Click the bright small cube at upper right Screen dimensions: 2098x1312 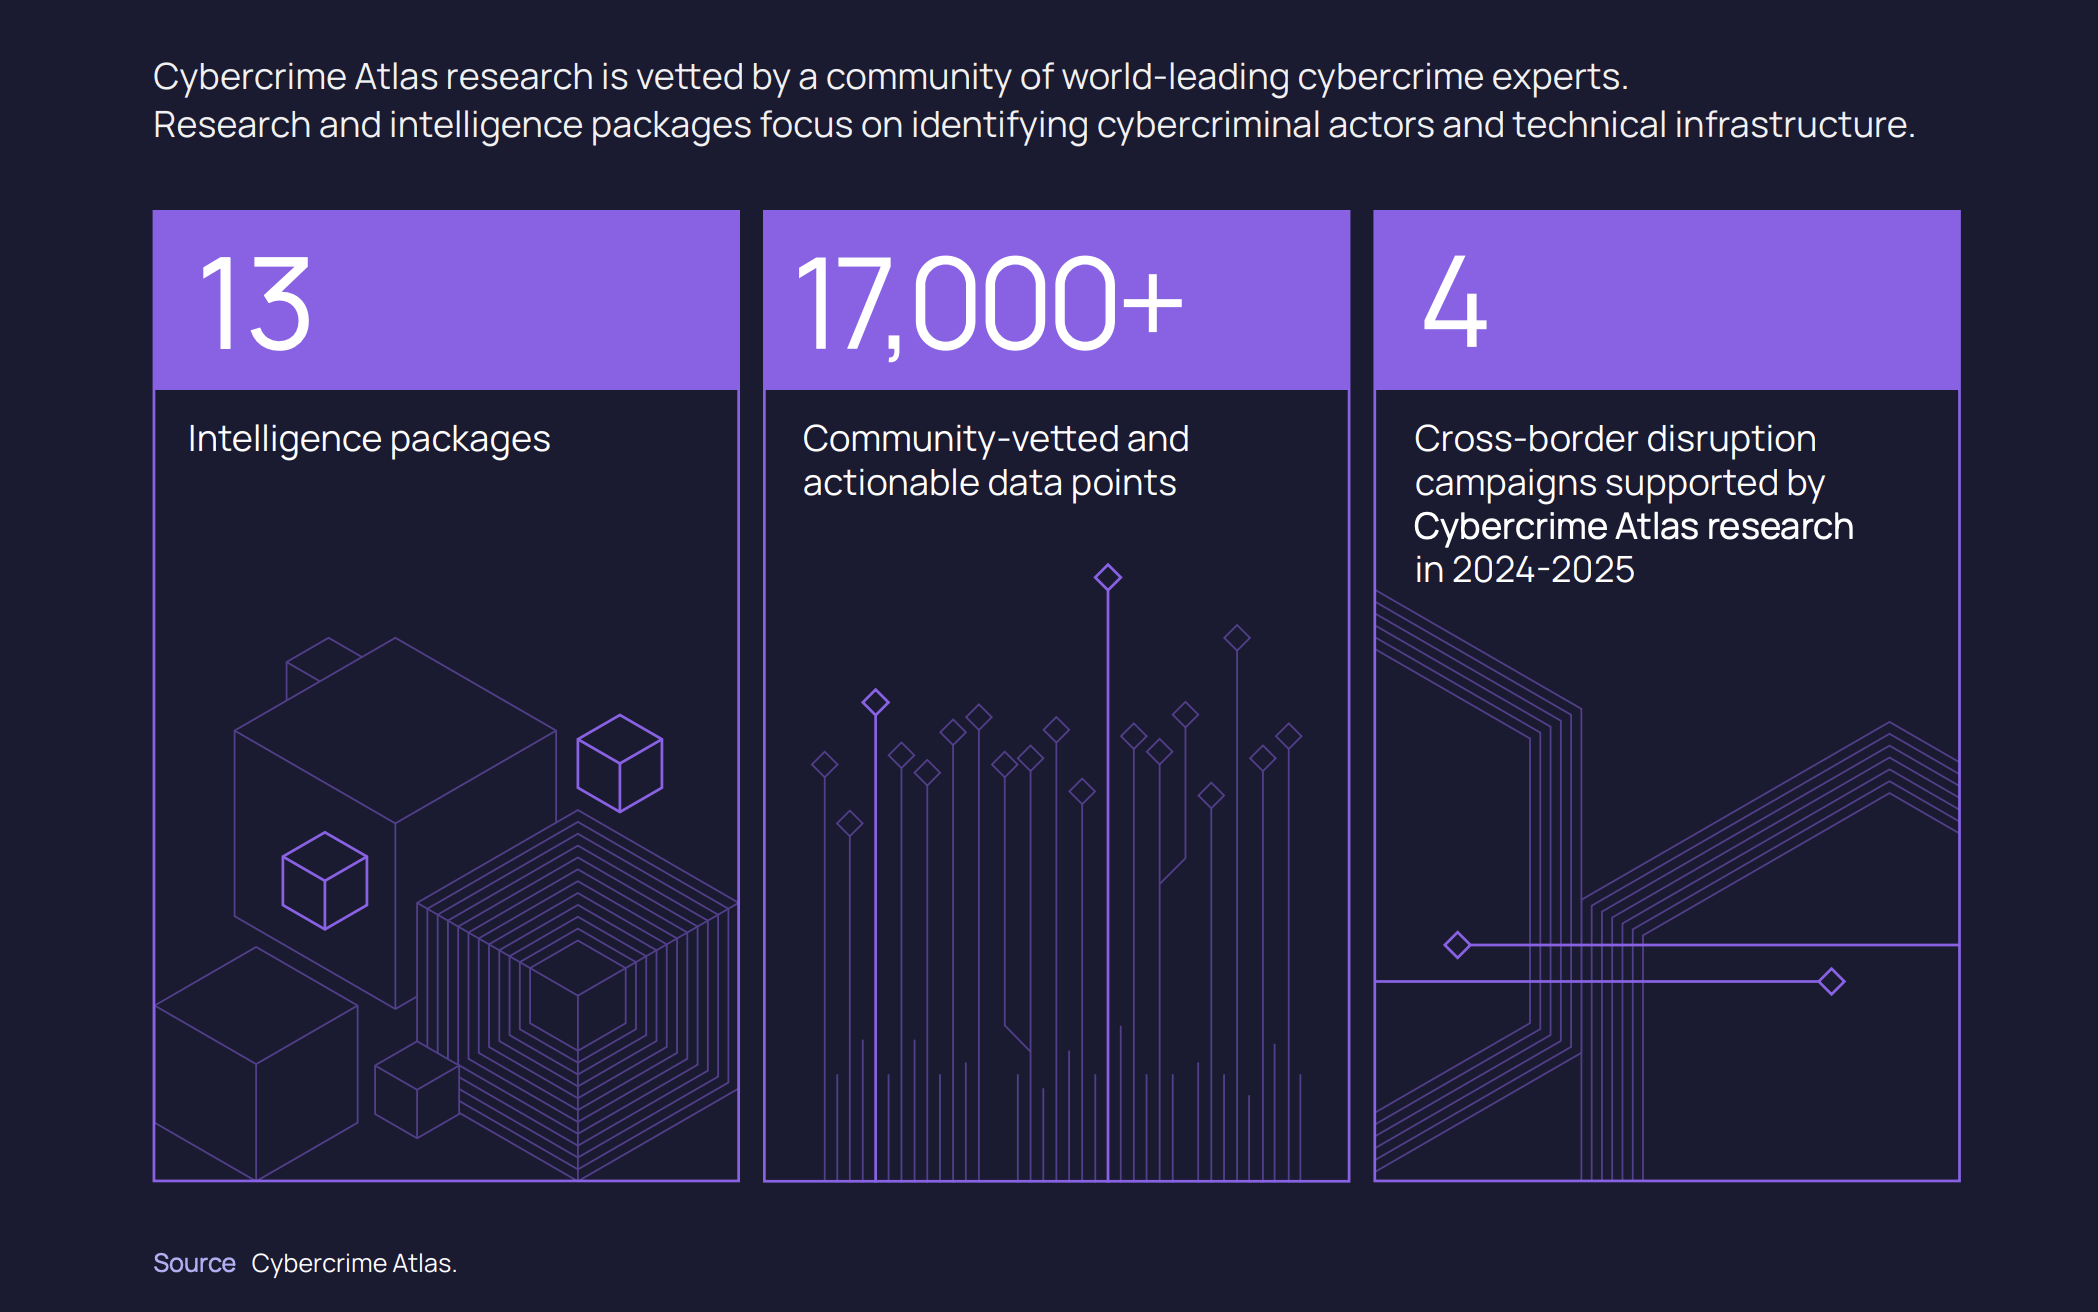click(620, 763)
